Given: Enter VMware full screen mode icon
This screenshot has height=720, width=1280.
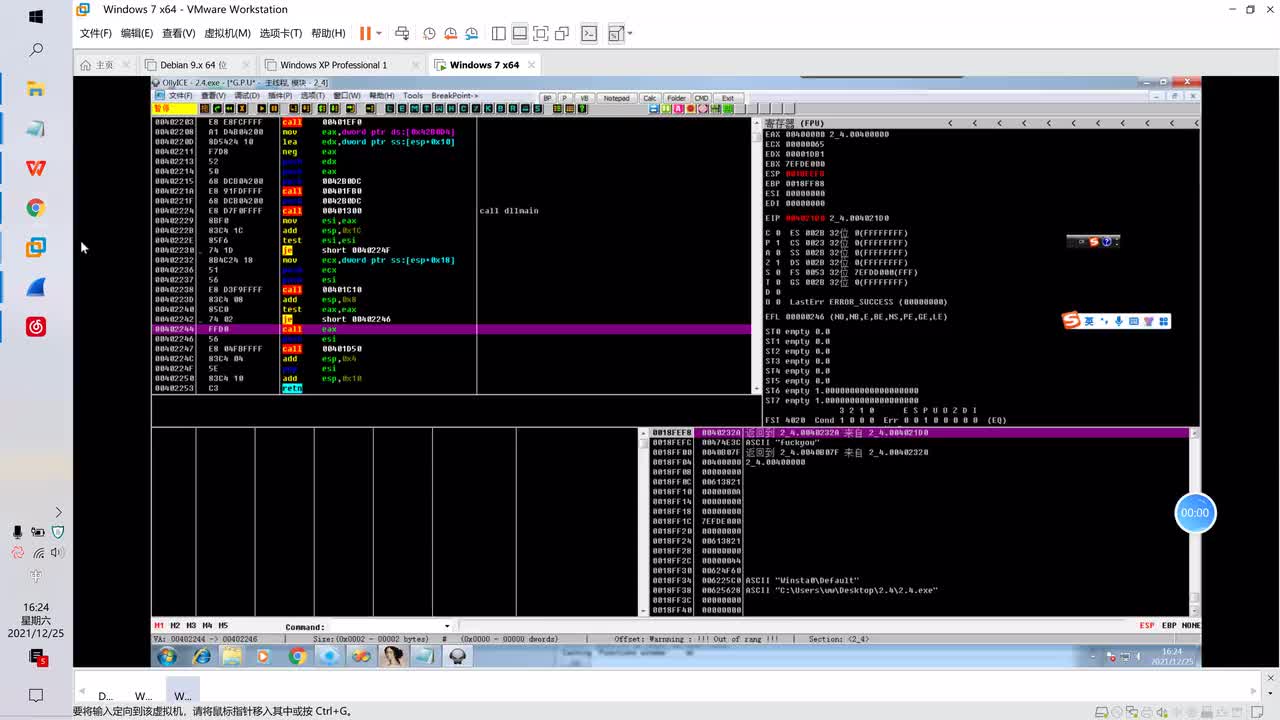Looking at the screenshot, I should (x=541, y=33).
